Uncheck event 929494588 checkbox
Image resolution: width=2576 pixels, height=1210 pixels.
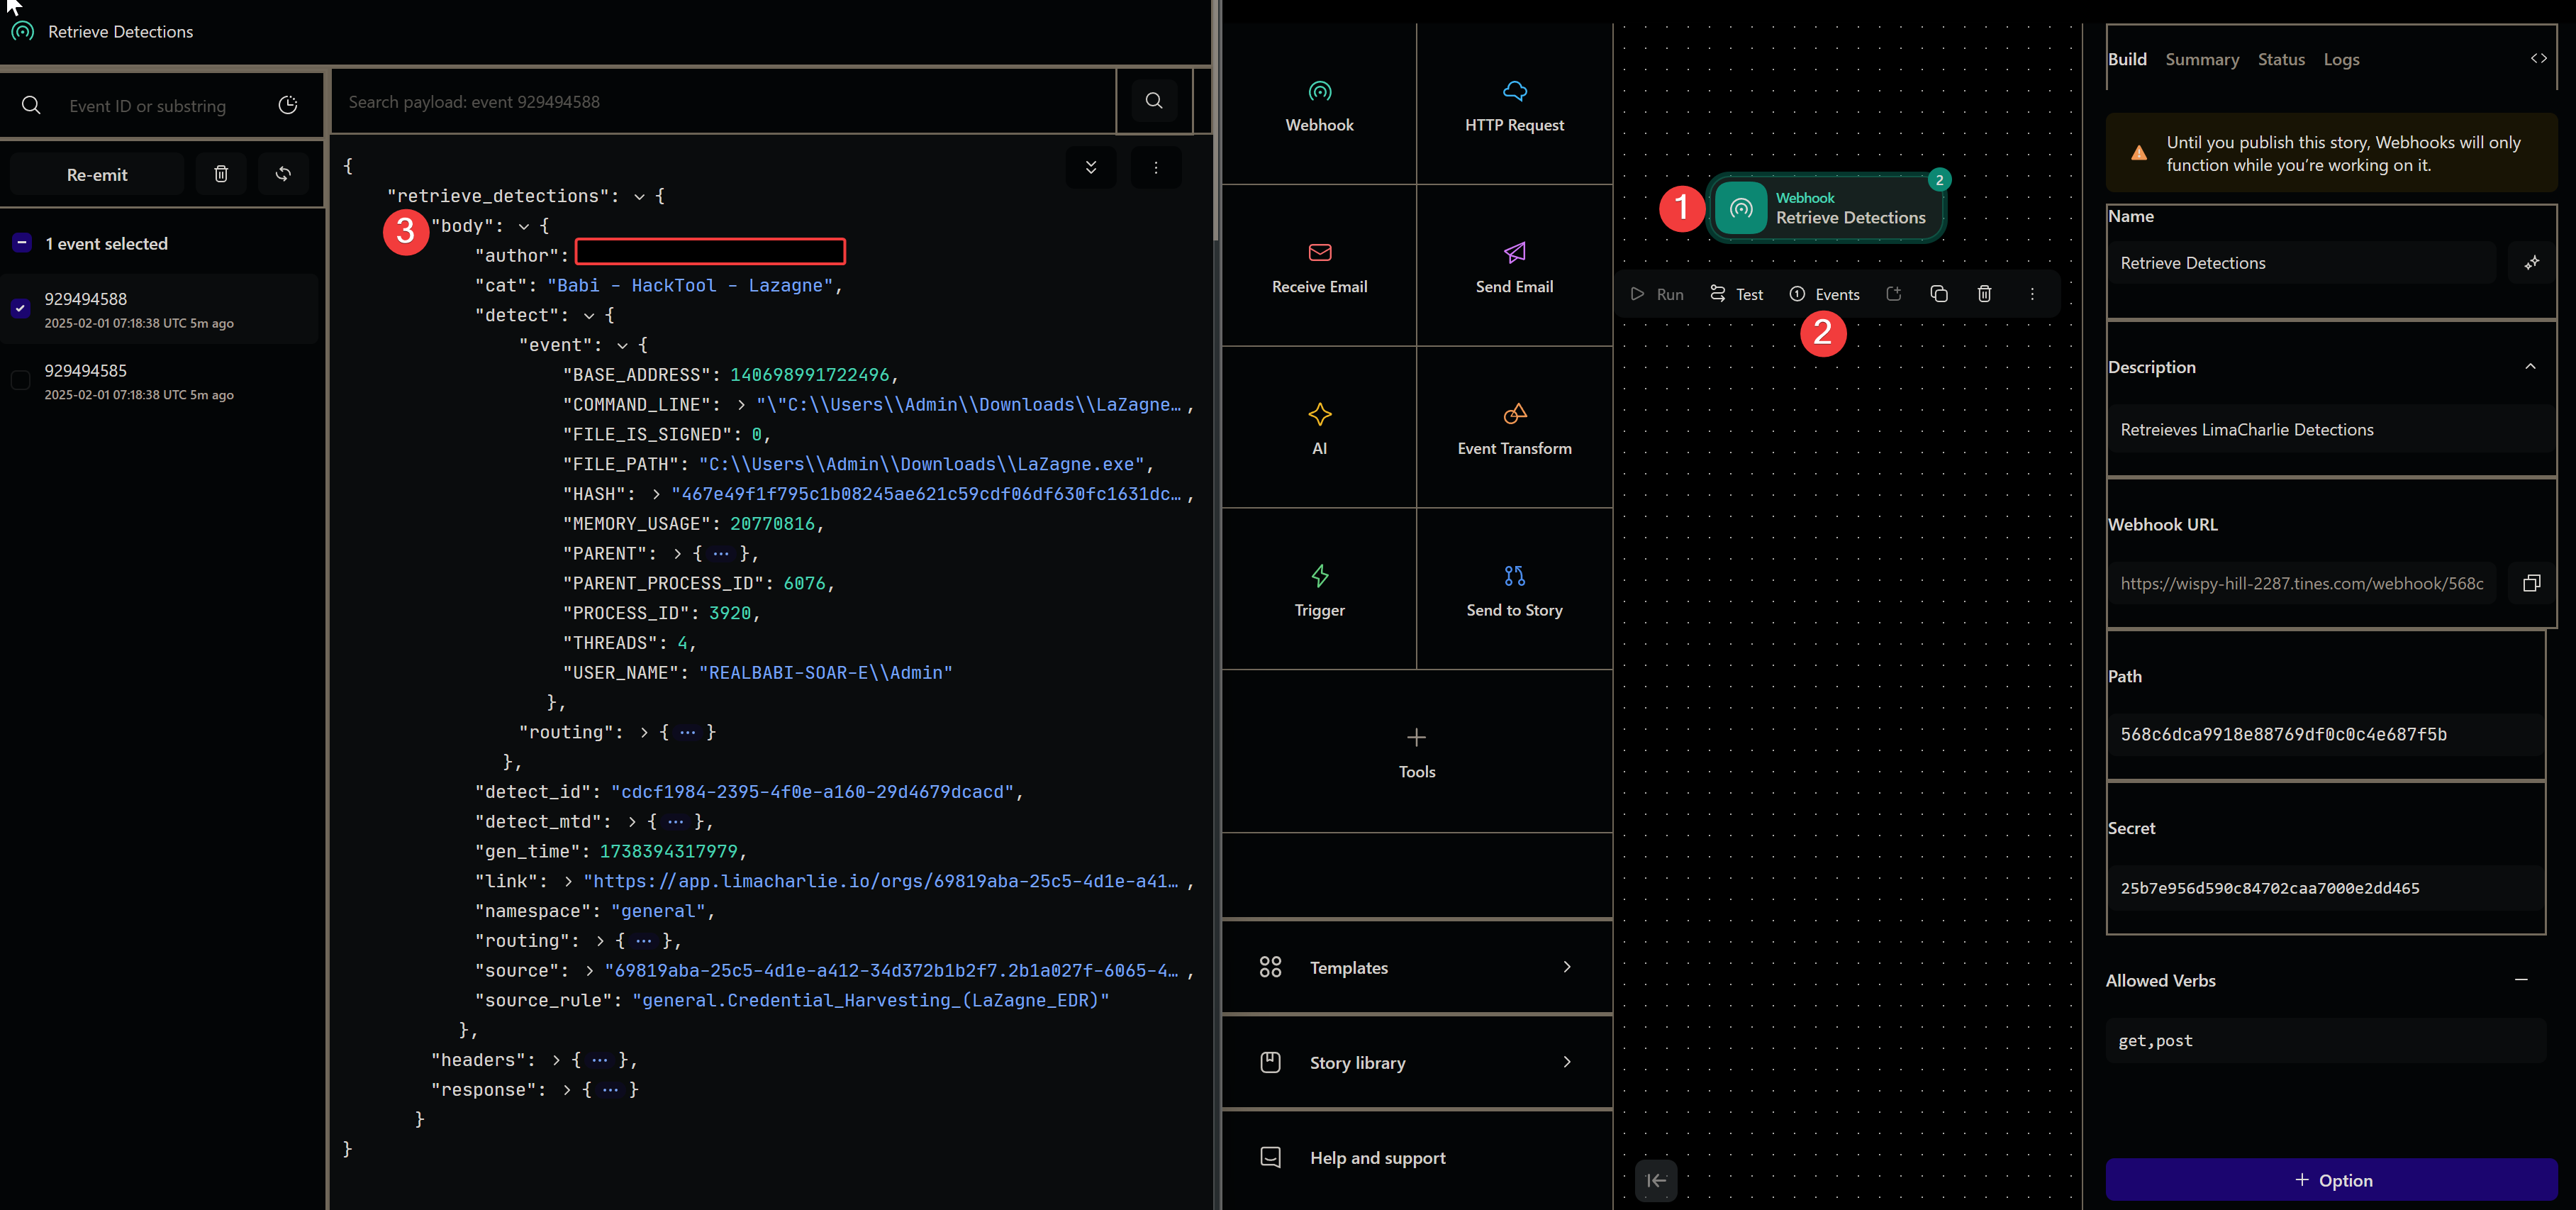(x=20, y=308)
